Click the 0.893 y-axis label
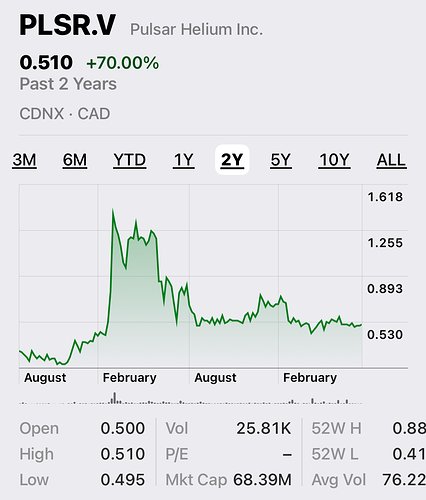The image size is (426, 500). tap(385, 288)
